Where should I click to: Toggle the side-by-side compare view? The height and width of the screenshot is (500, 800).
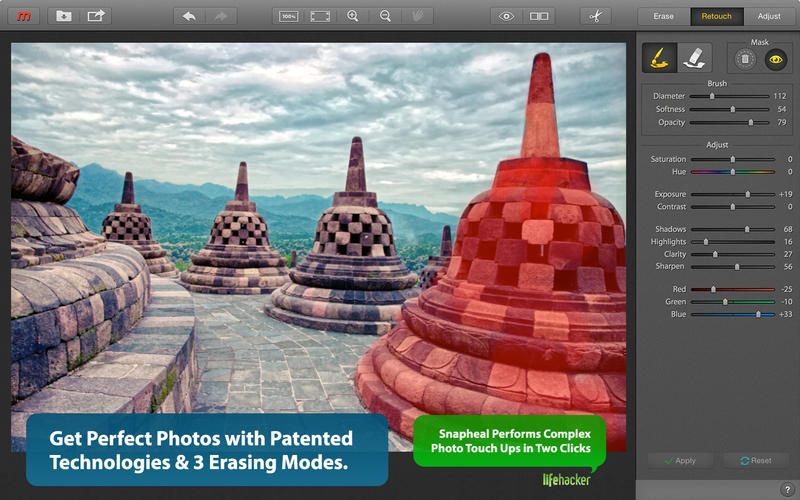tap(539, 16)
